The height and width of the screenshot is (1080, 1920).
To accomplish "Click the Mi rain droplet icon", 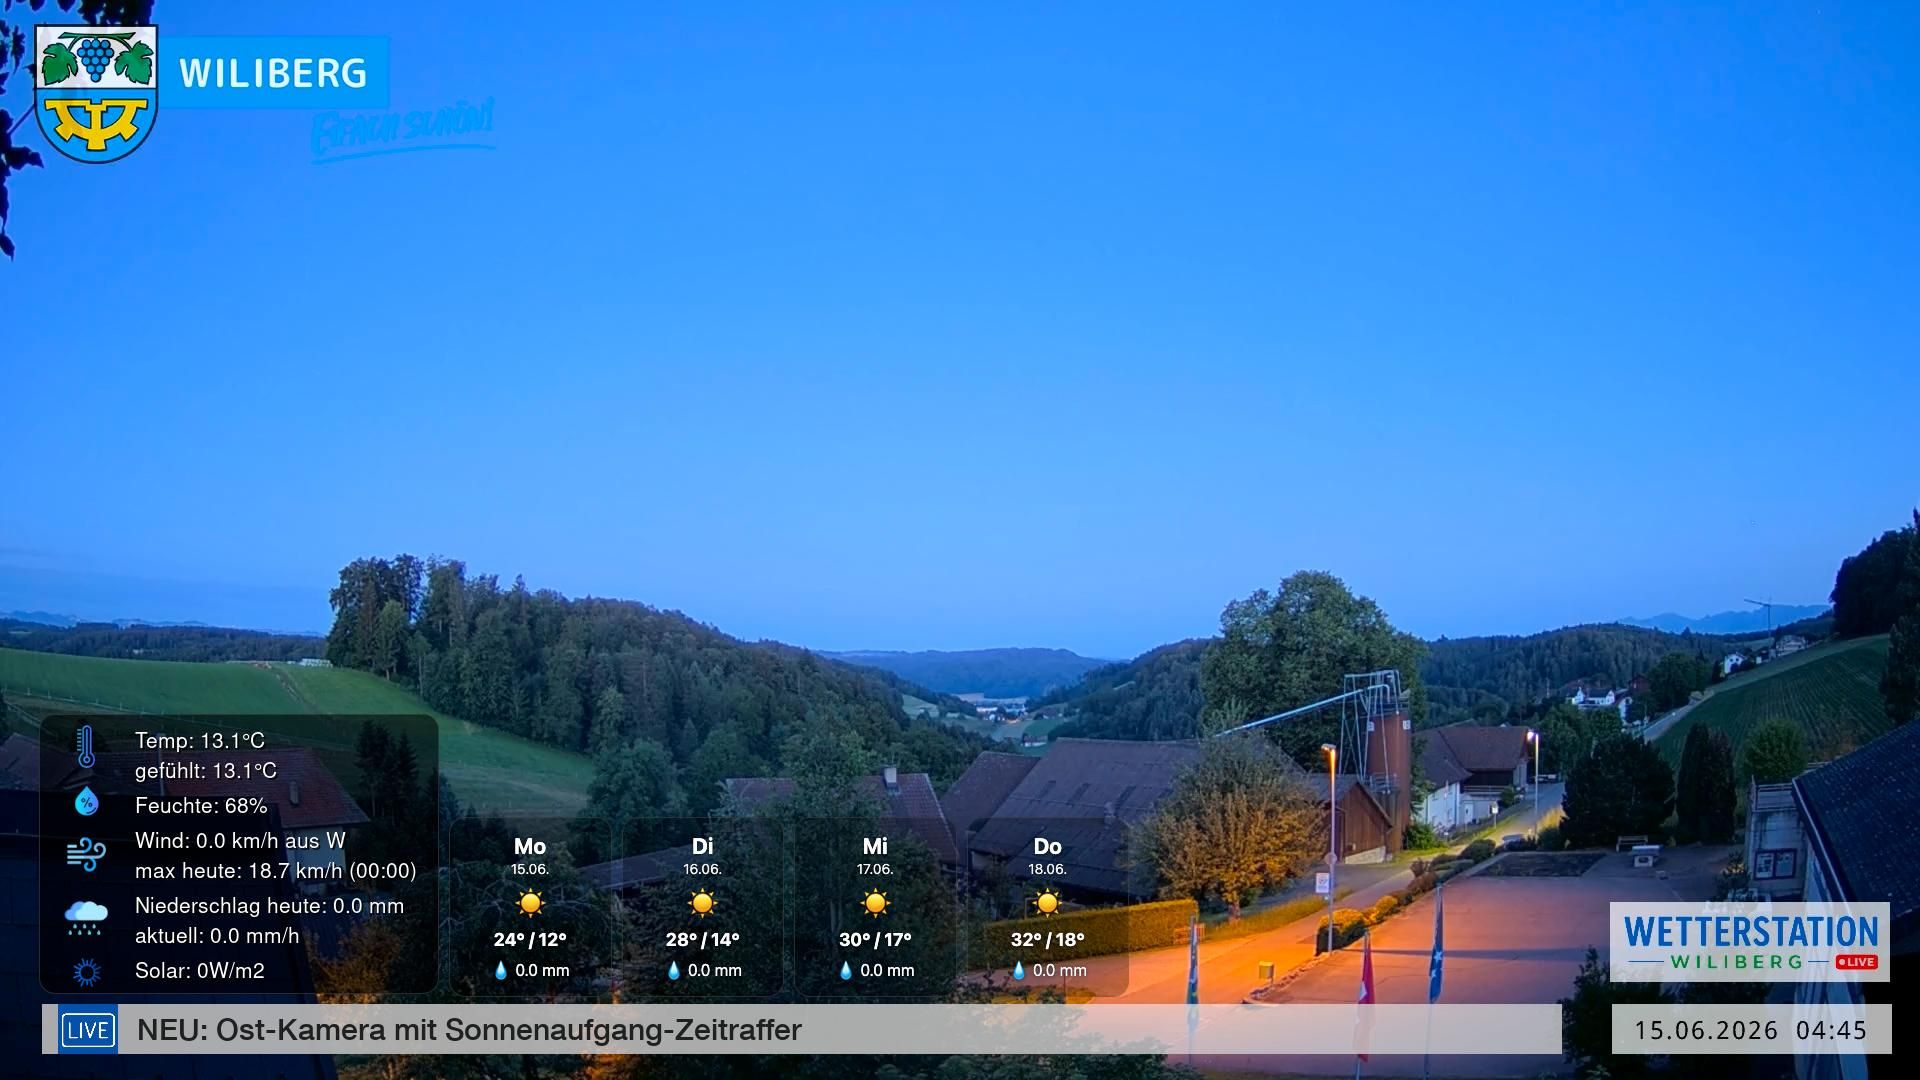I will click(846, 970).
